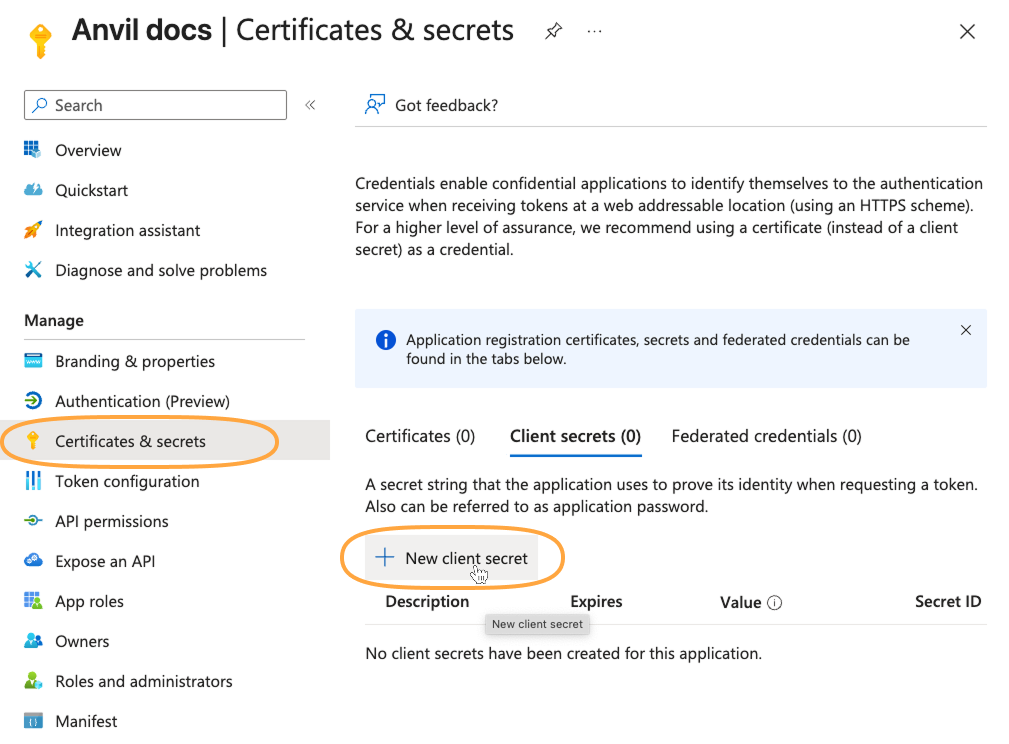Viewport: 1009px width, 744px height.
Task: Open Authentication (Preview) settings
Action: 140,401
